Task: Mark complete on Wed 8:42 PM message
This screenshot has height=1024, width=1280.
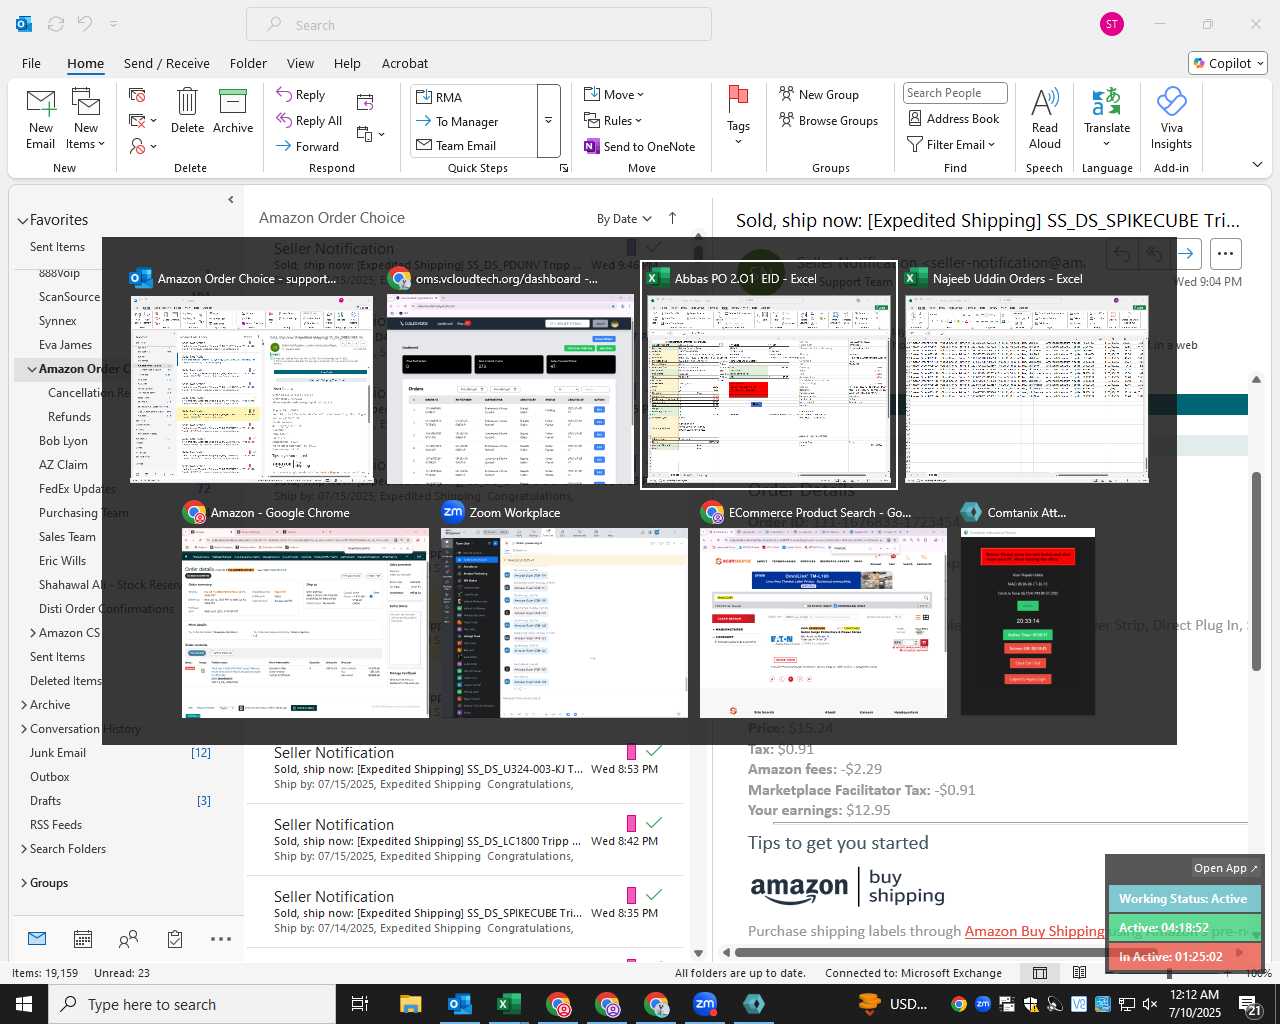Action: [x=653, y=823]
